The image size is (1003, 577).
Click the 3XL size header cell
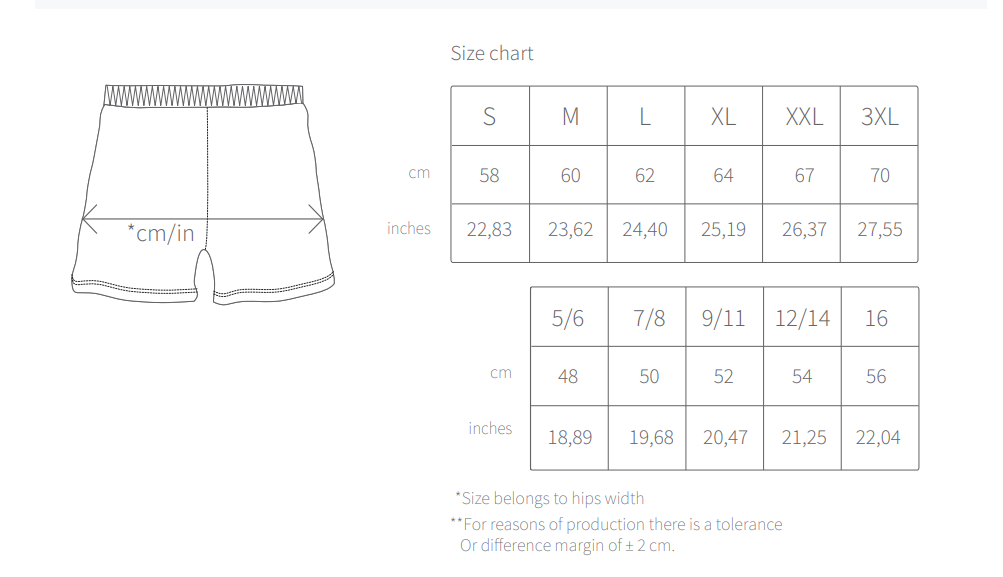click(x=879, y=117)
